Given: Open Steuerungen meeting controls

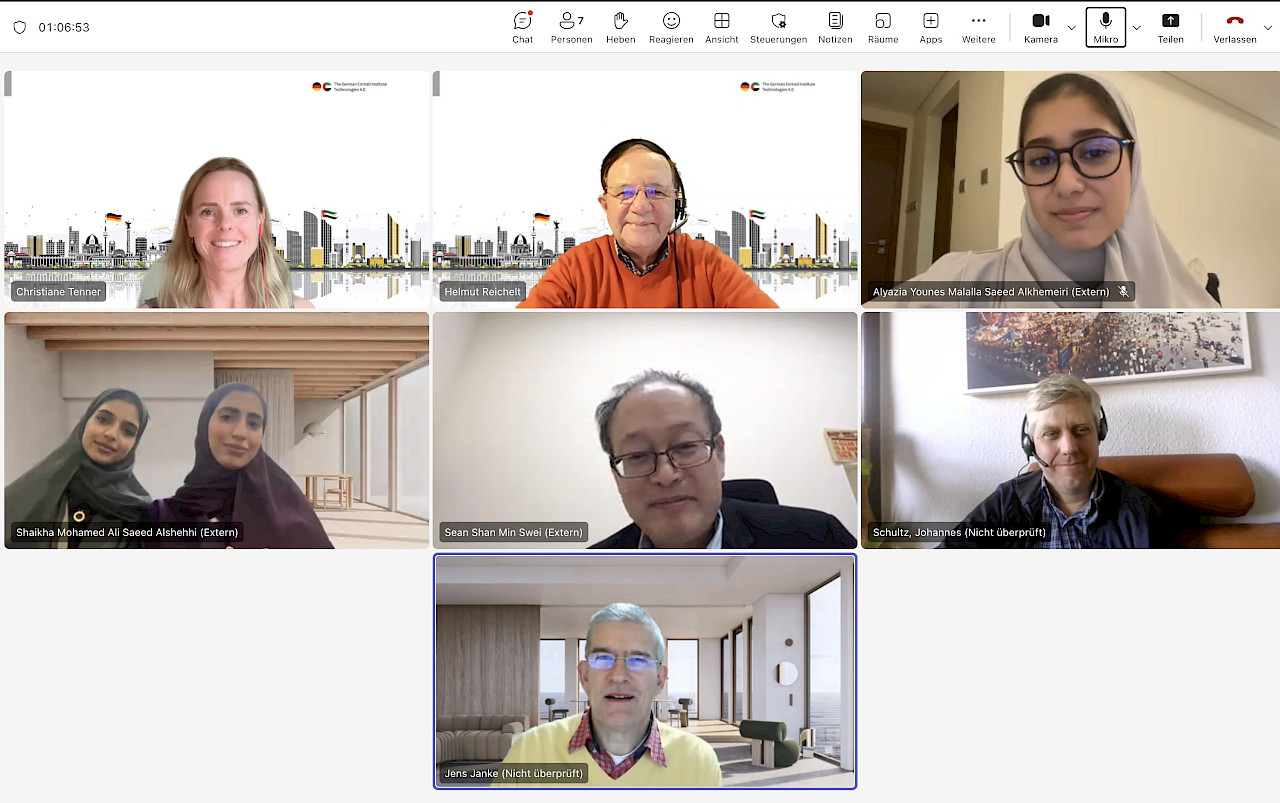Looking at the screenshot, I should (x=778, y=27).
